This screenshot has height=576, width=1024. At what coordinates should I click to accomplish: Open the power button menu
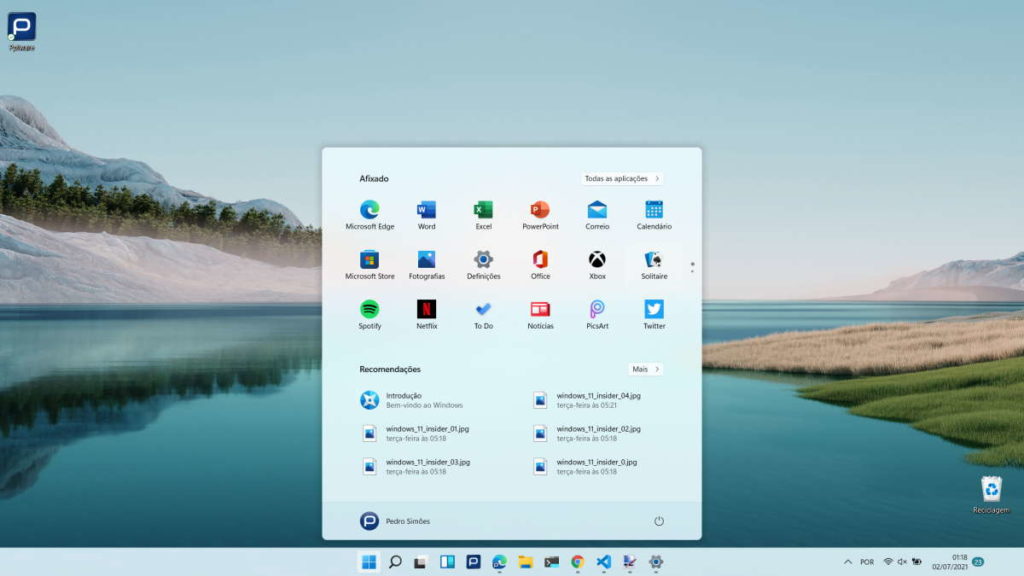pos(660,520)
